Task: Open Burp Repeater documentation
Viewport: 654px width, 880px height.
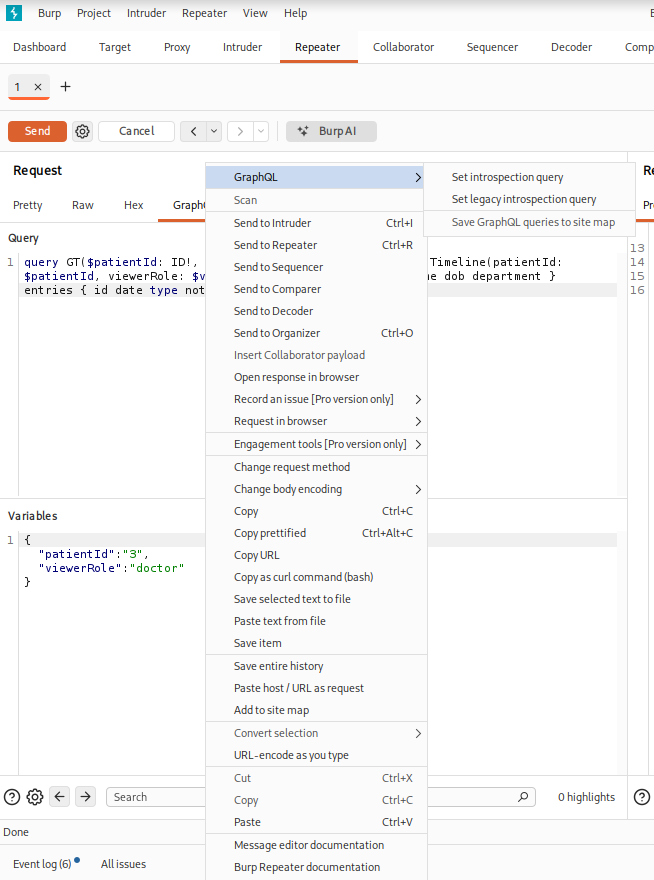Action: [316, 867]
